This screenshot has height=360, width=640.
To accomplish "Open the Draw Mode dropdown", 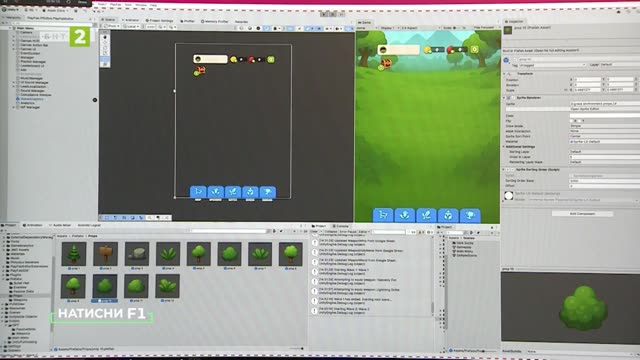I will pos(604,126).
